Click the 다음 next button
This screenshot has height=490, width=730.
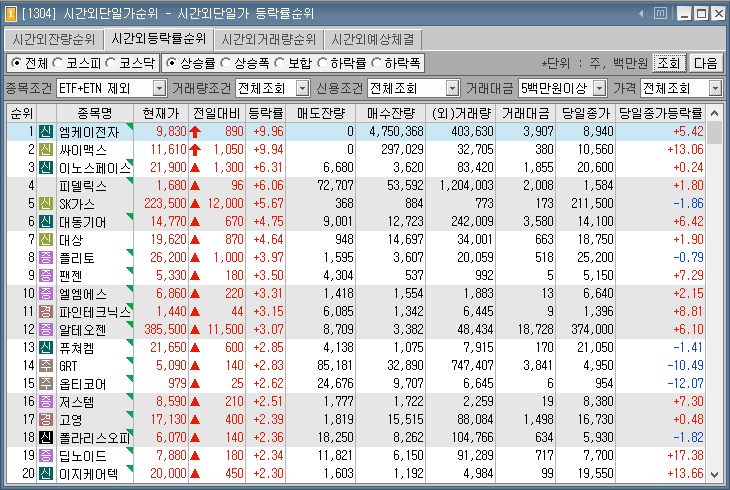click(x=706, y=63)
